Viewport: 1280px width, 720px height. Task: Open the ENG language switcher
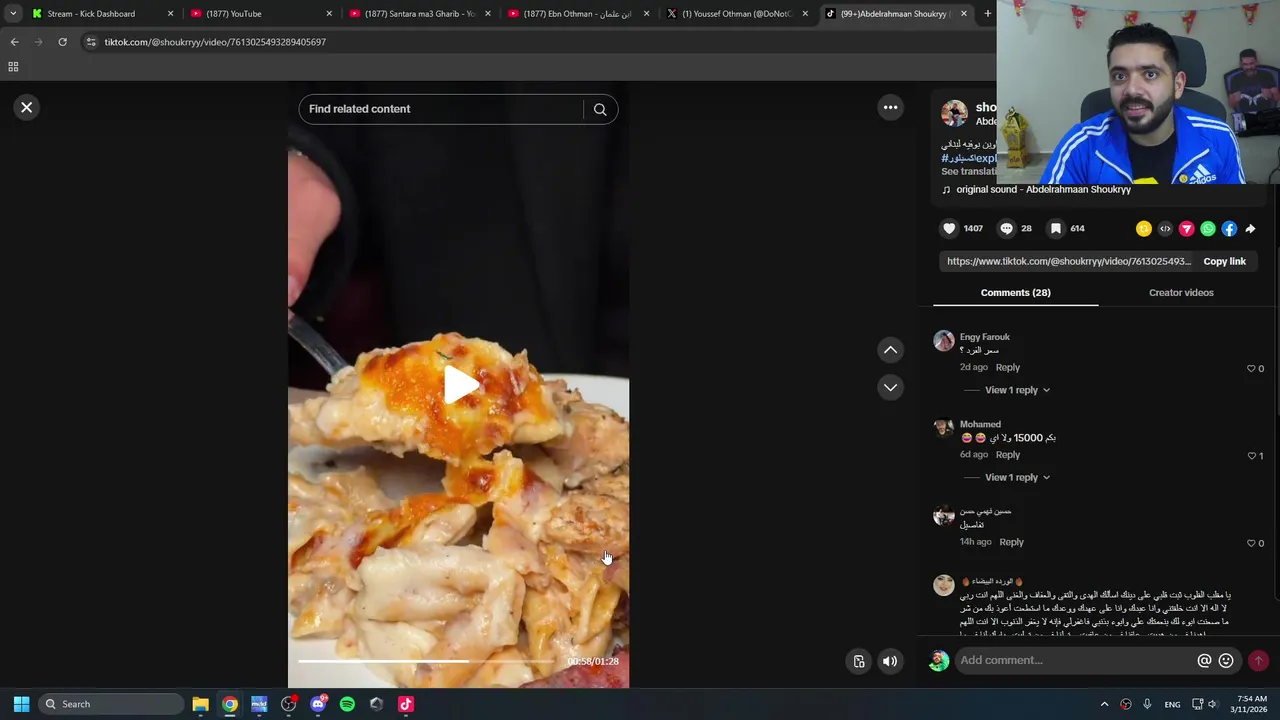pos(1172,705)
